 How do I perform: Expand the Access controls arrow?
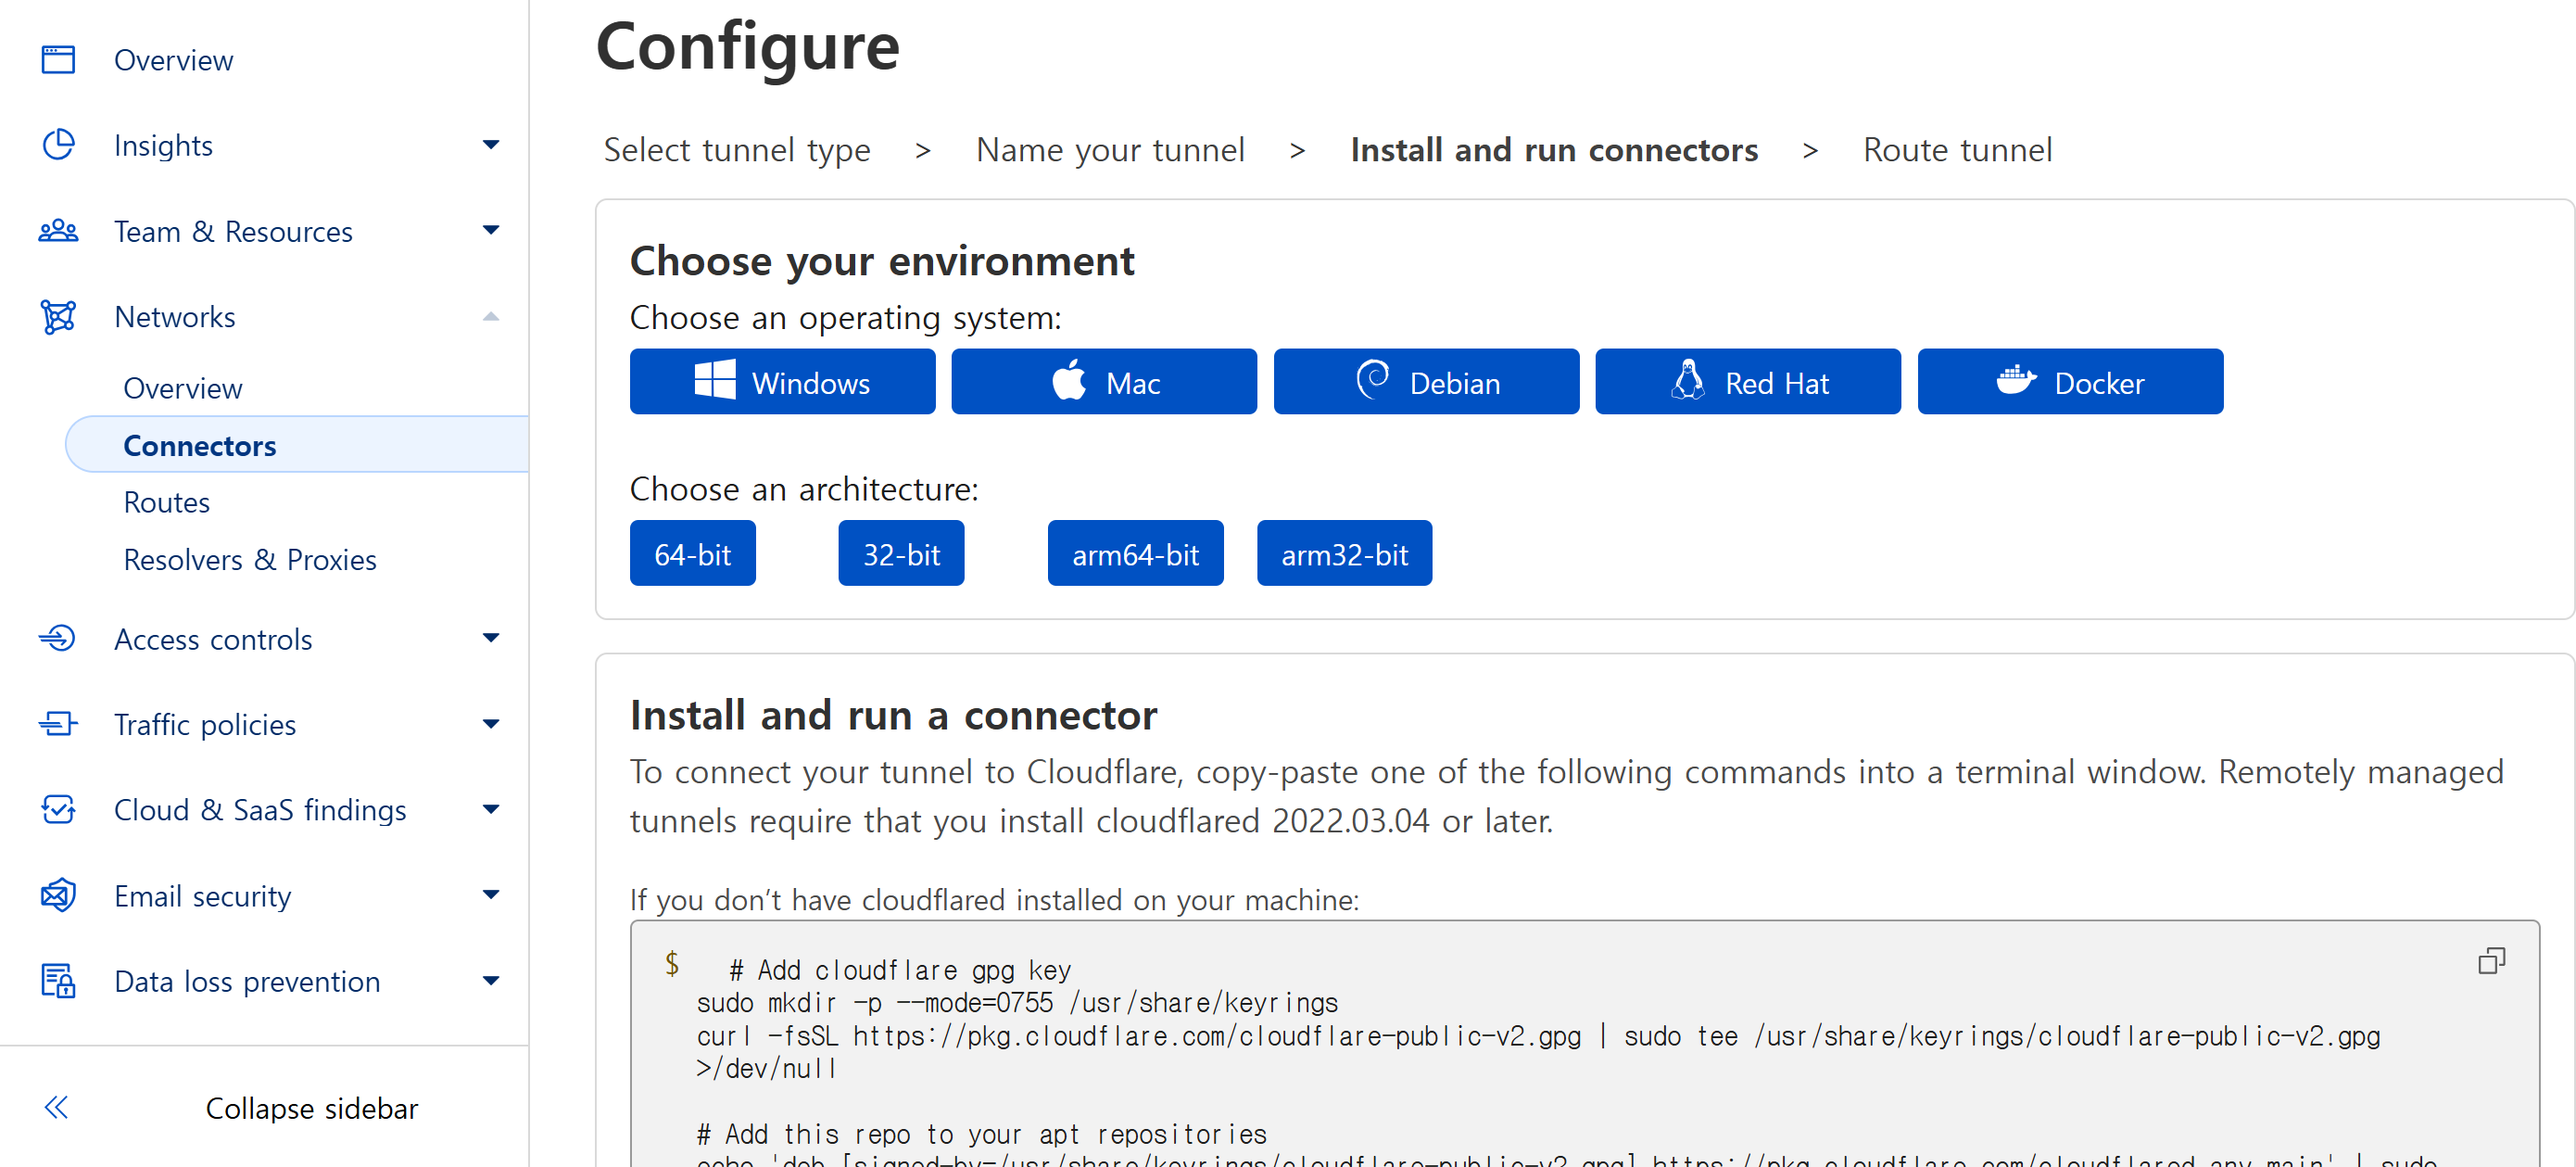coord(490,638)
